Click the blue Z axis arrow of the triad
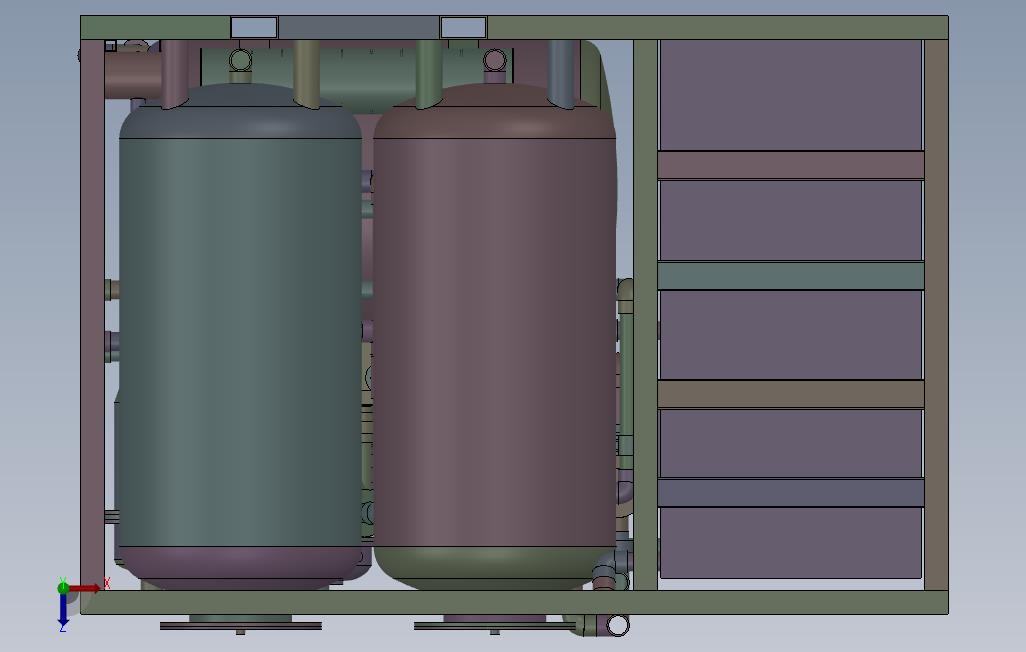The height and width of the screenshot is (652, 1026). [x=63, y=610]
